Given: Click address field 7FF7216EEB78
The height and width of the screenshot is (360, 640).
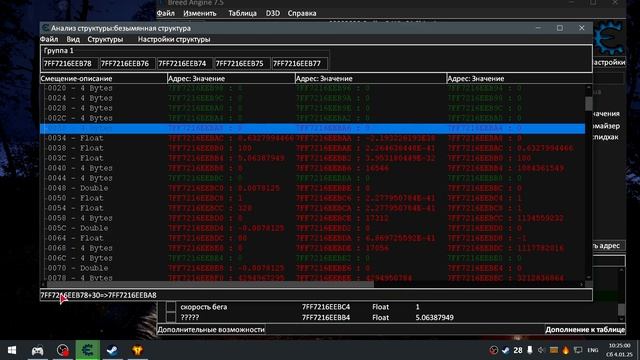Looking at the screenshot, I should tap(70, 64).
